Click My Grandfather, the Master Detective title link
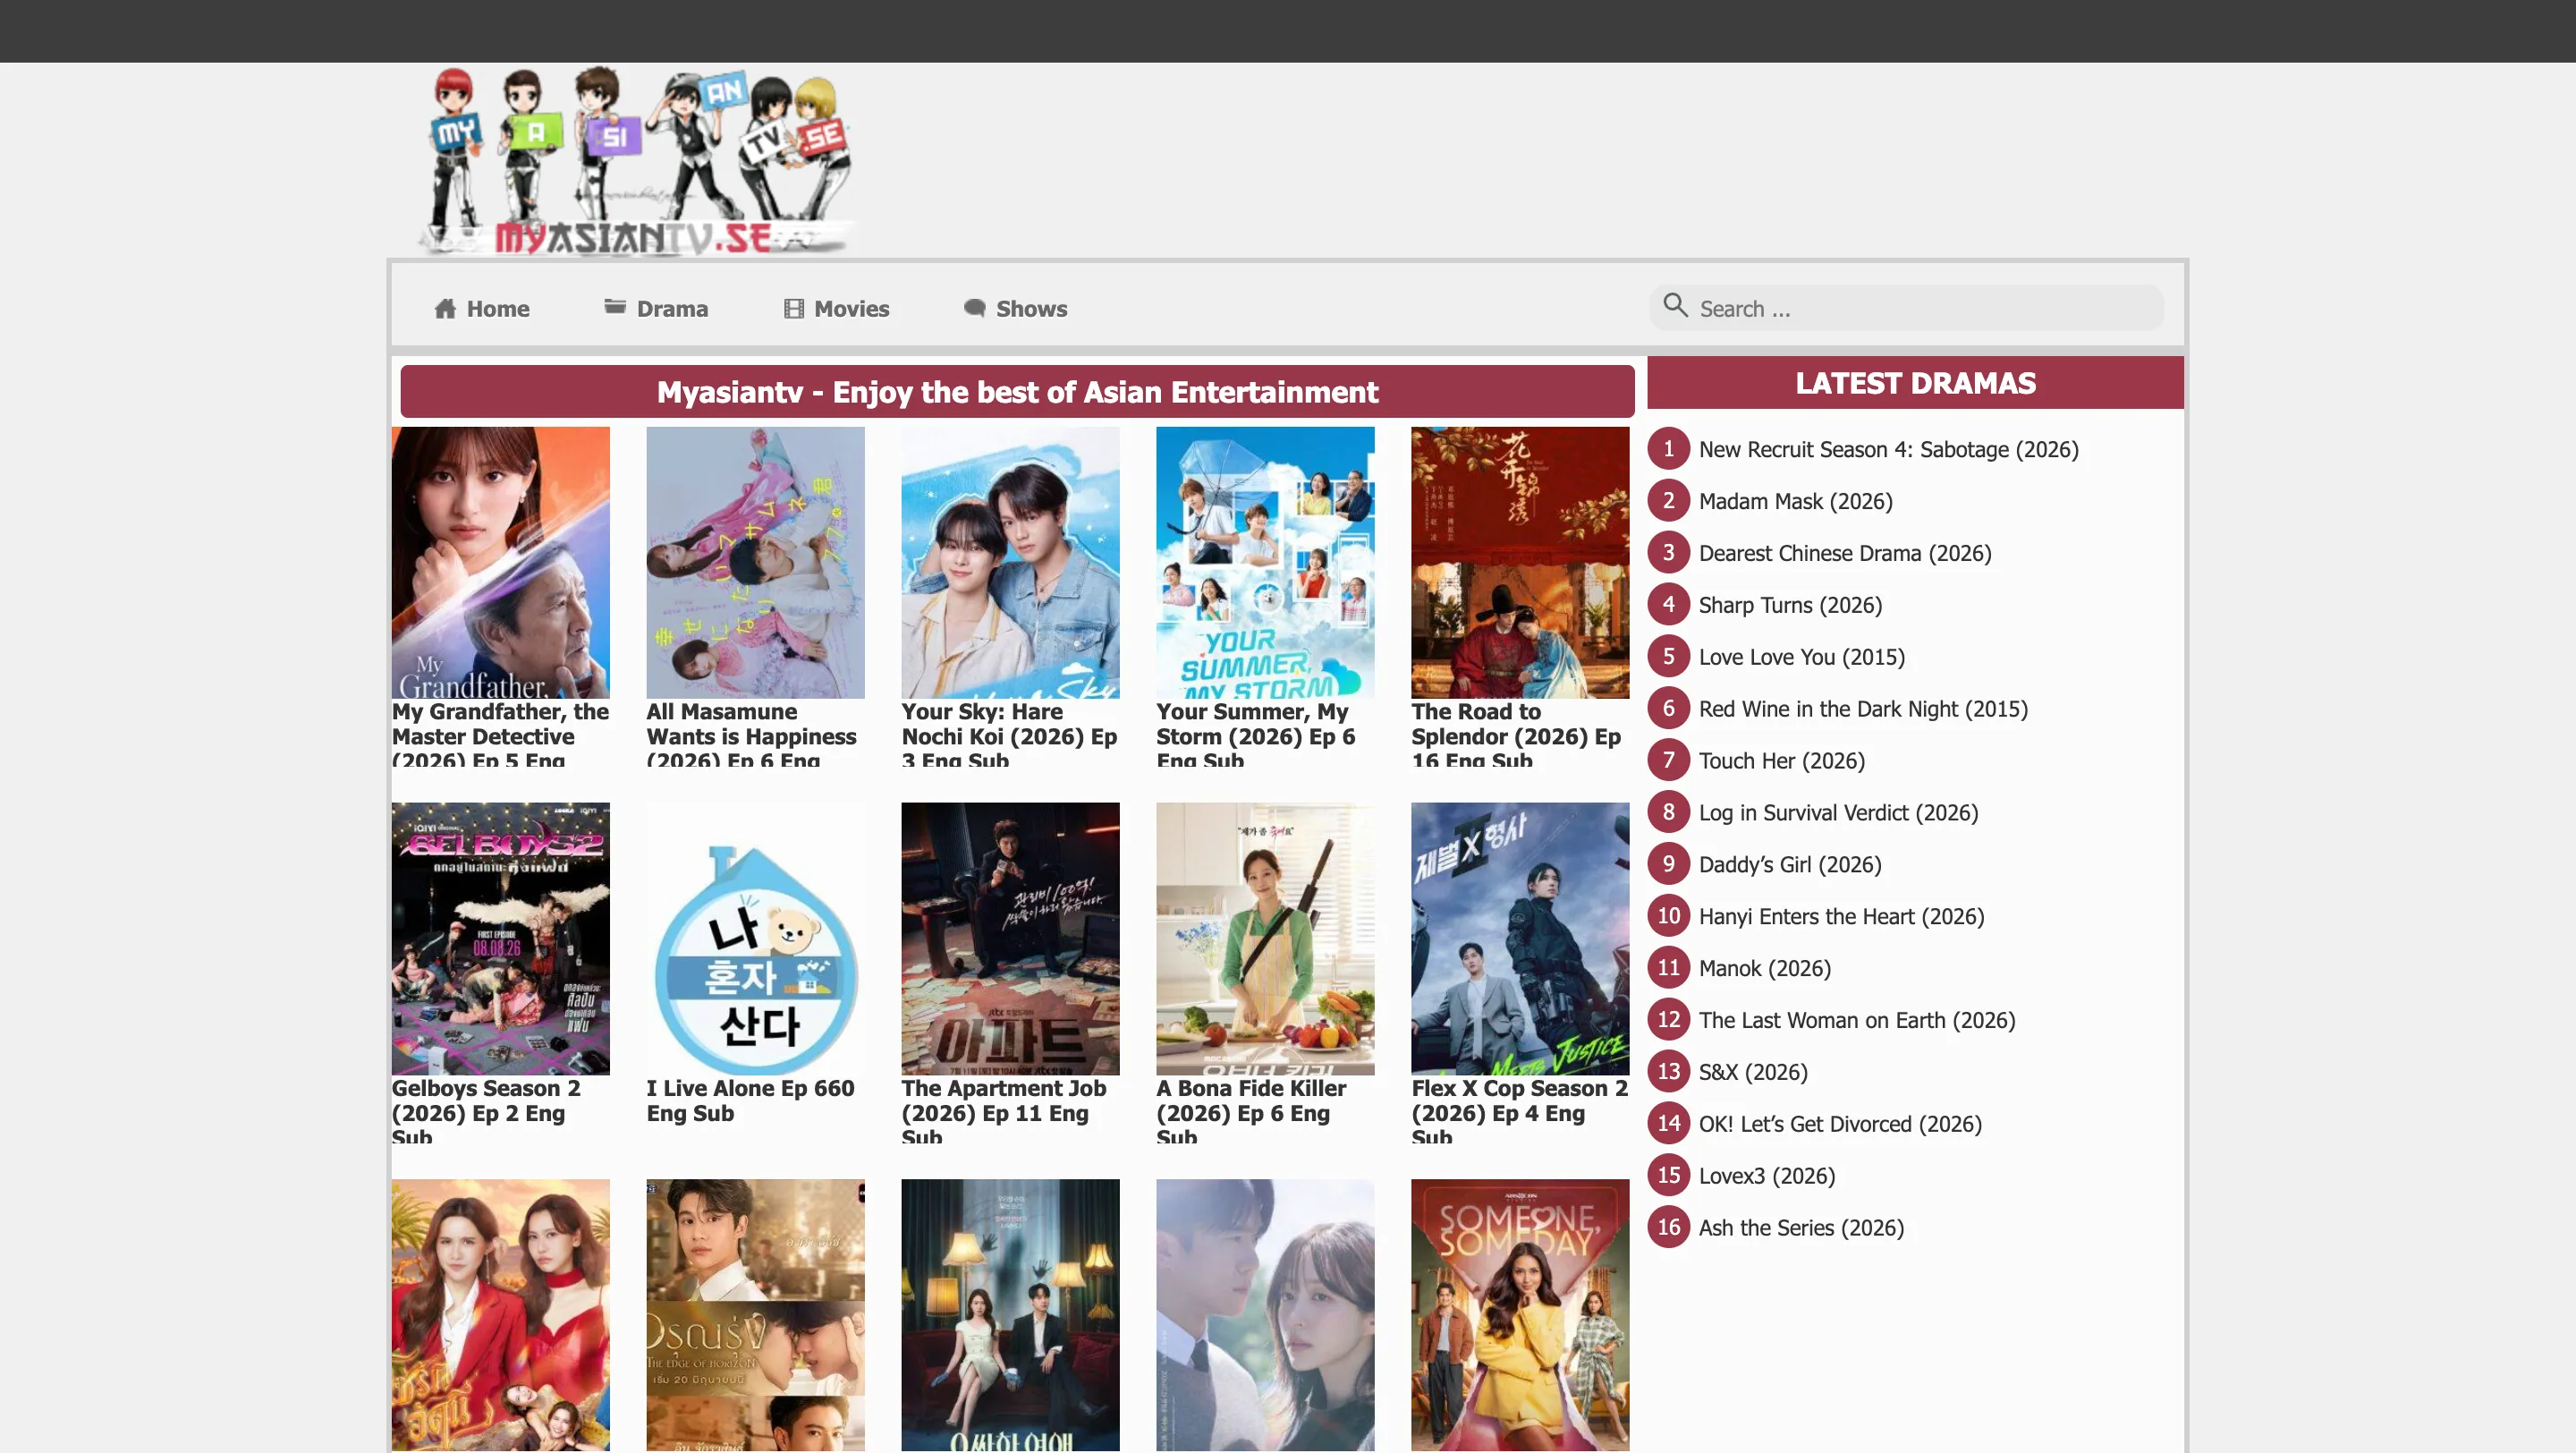This screenshot has width=2576, height=1453. click(x=501, y=734)
